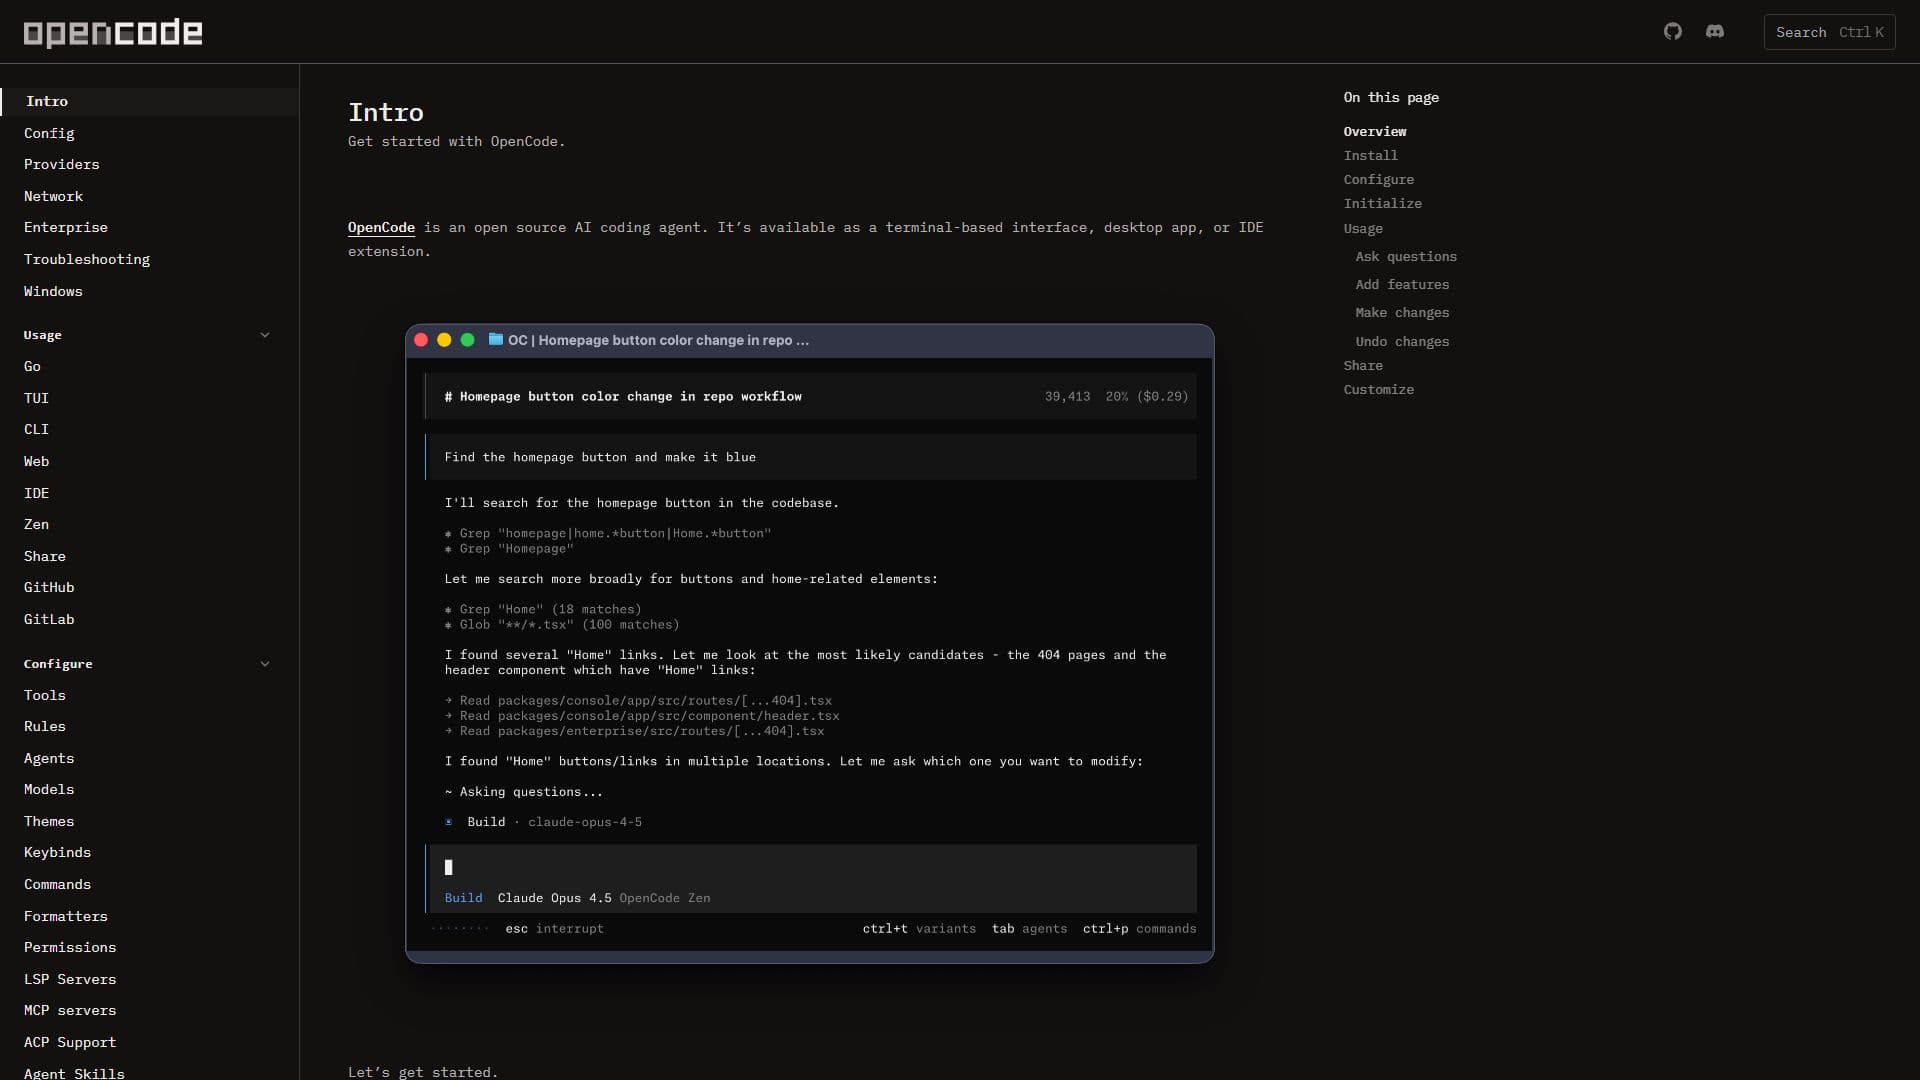The height and width of the screenshot is (1080, 1920).
Task: Jump to Initialize section
Action: (x=1383, y=203)
